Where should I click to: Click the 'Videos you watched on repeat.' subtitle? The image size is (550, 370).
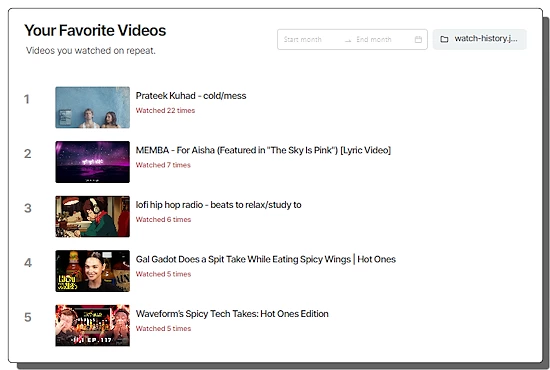(x=90, y=51)
